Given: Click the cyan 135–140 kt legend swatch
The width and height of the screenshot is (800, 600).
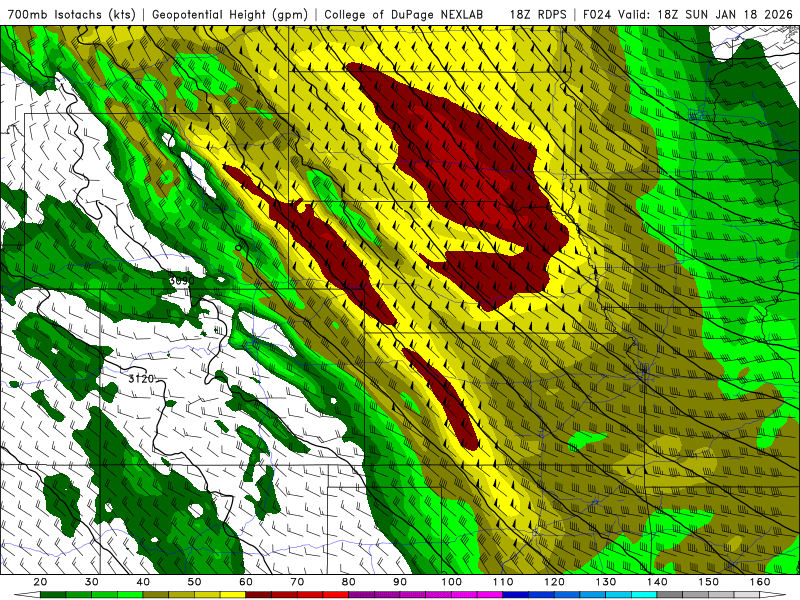Looking at the screenshot, I should [x=644, y=595].
